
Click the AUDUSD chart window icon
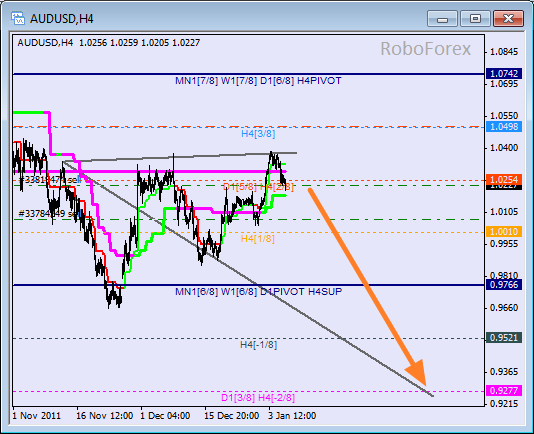click(x=18, y=18)
